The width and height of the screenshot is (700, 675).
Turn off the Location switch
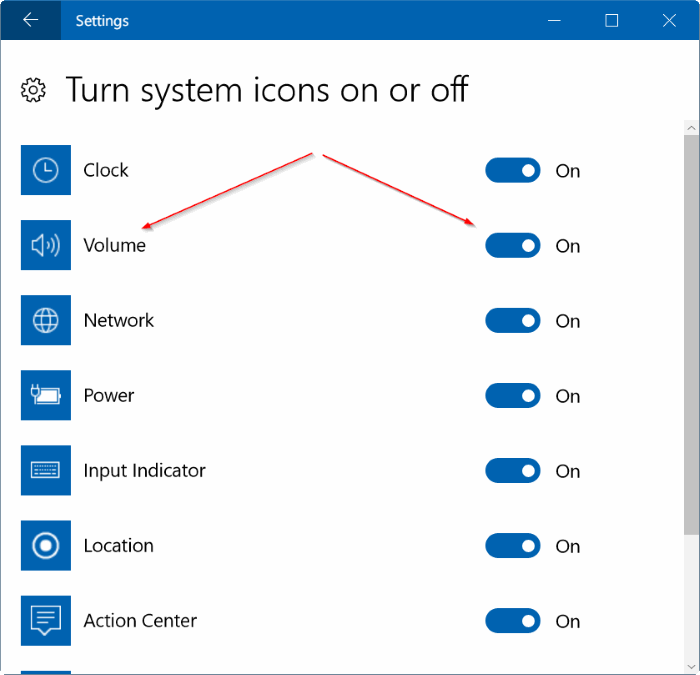pyautogui.click(x=512, y=546)
